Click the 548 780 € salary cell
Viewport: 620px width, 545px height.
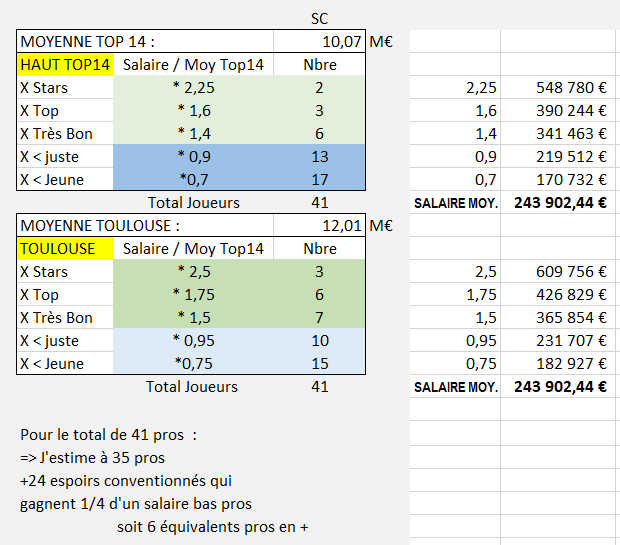(558, 87)
